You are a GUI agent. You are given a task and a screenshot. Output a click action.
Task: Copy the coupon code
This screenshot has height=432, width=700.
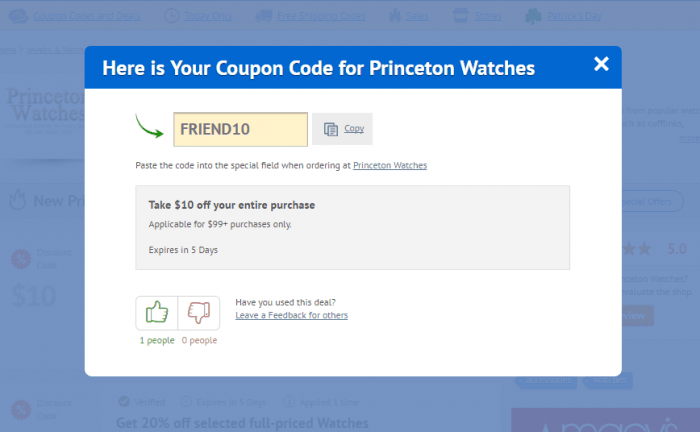coord(342,129)
